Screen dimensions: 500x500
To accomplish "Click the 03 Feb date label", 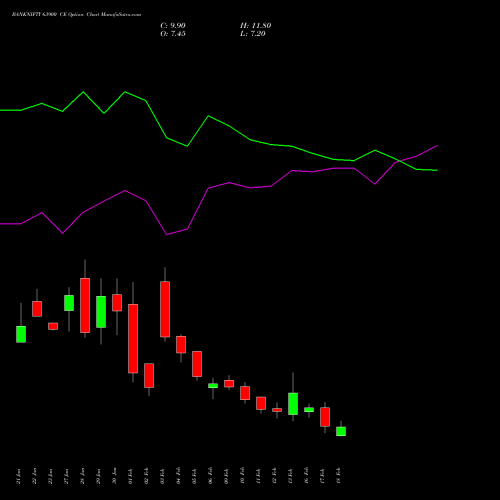I will pos(163,476).
